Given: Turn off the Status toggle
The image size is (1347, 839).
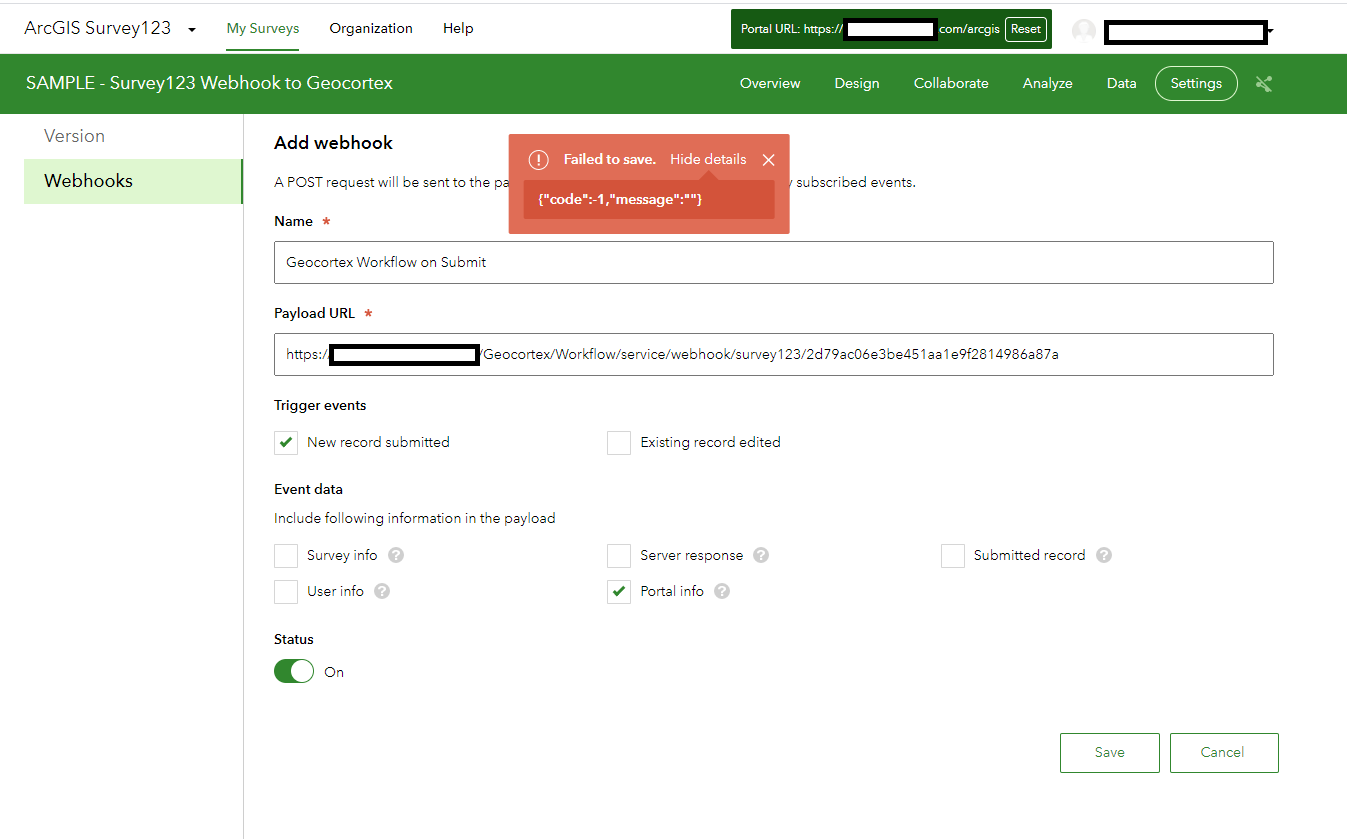Looking at the screenshot, I should tap(294, 672).
